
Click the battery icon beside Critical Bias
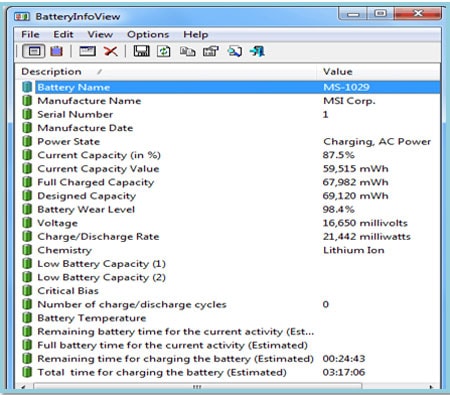click(27, 291)
